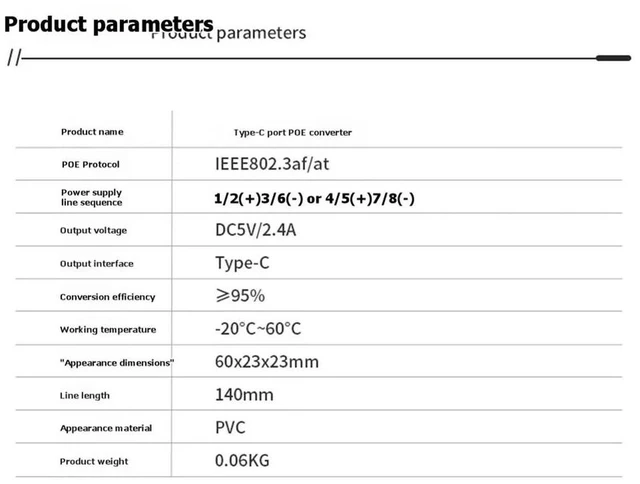Select the Working temperature label
This screenshot has width=640, height=484.
(x=108, y=330)
